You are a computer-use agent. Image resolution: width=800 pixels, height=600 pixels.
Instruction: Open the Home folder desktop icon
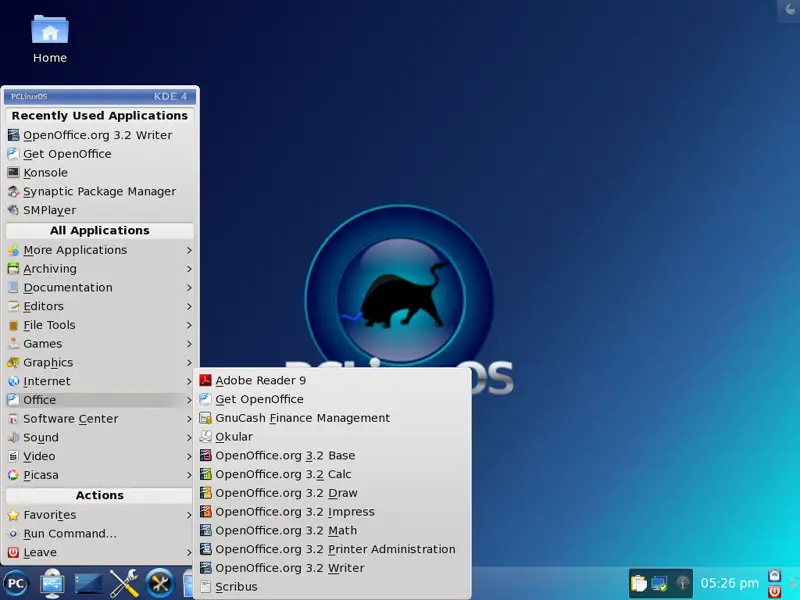pyautogui.click(x=49, y=30)
